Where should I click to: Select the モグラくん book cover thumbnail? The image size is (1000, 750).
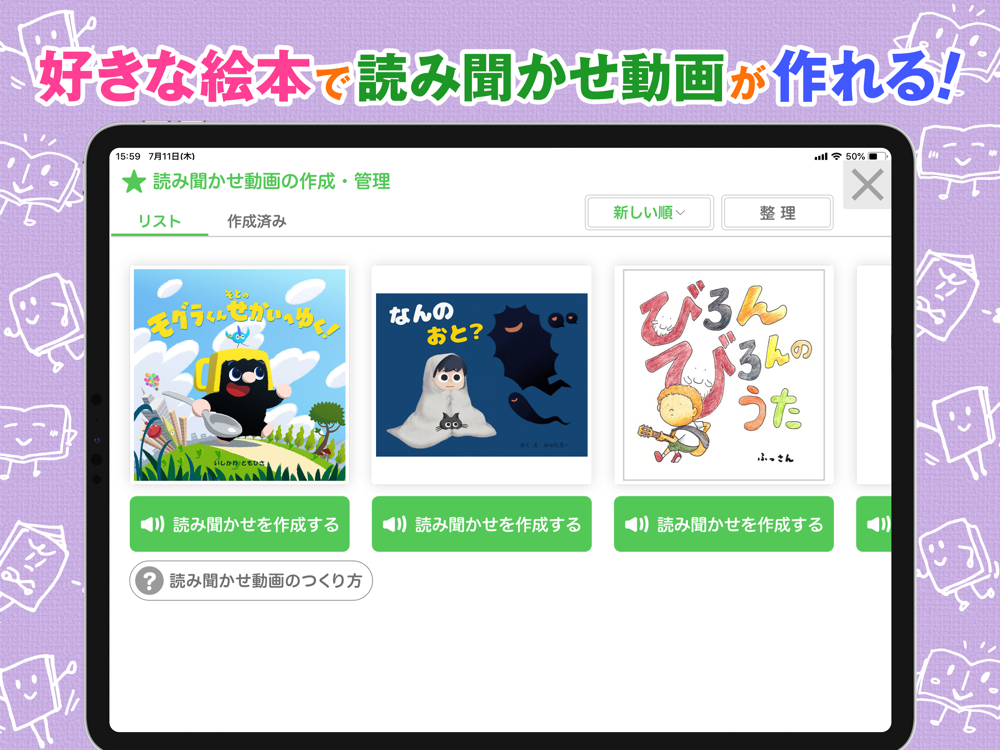tap(240, 374)
